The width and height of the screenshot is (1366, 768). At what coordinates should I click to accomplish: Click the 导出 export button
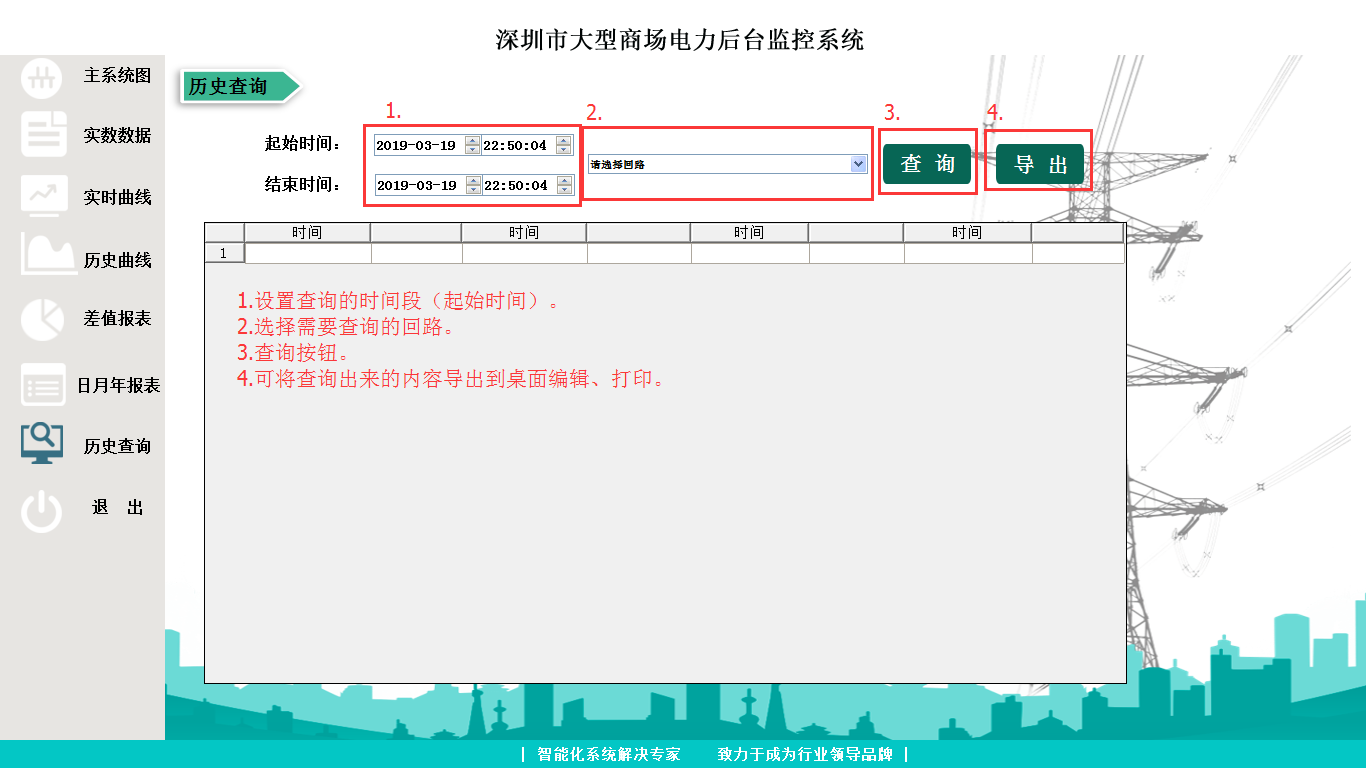click(x=1040, y=164)
